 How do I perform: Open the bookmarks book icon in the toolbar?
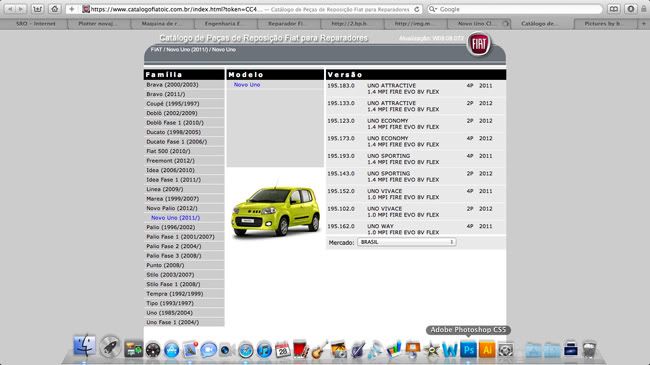point(614,9)
